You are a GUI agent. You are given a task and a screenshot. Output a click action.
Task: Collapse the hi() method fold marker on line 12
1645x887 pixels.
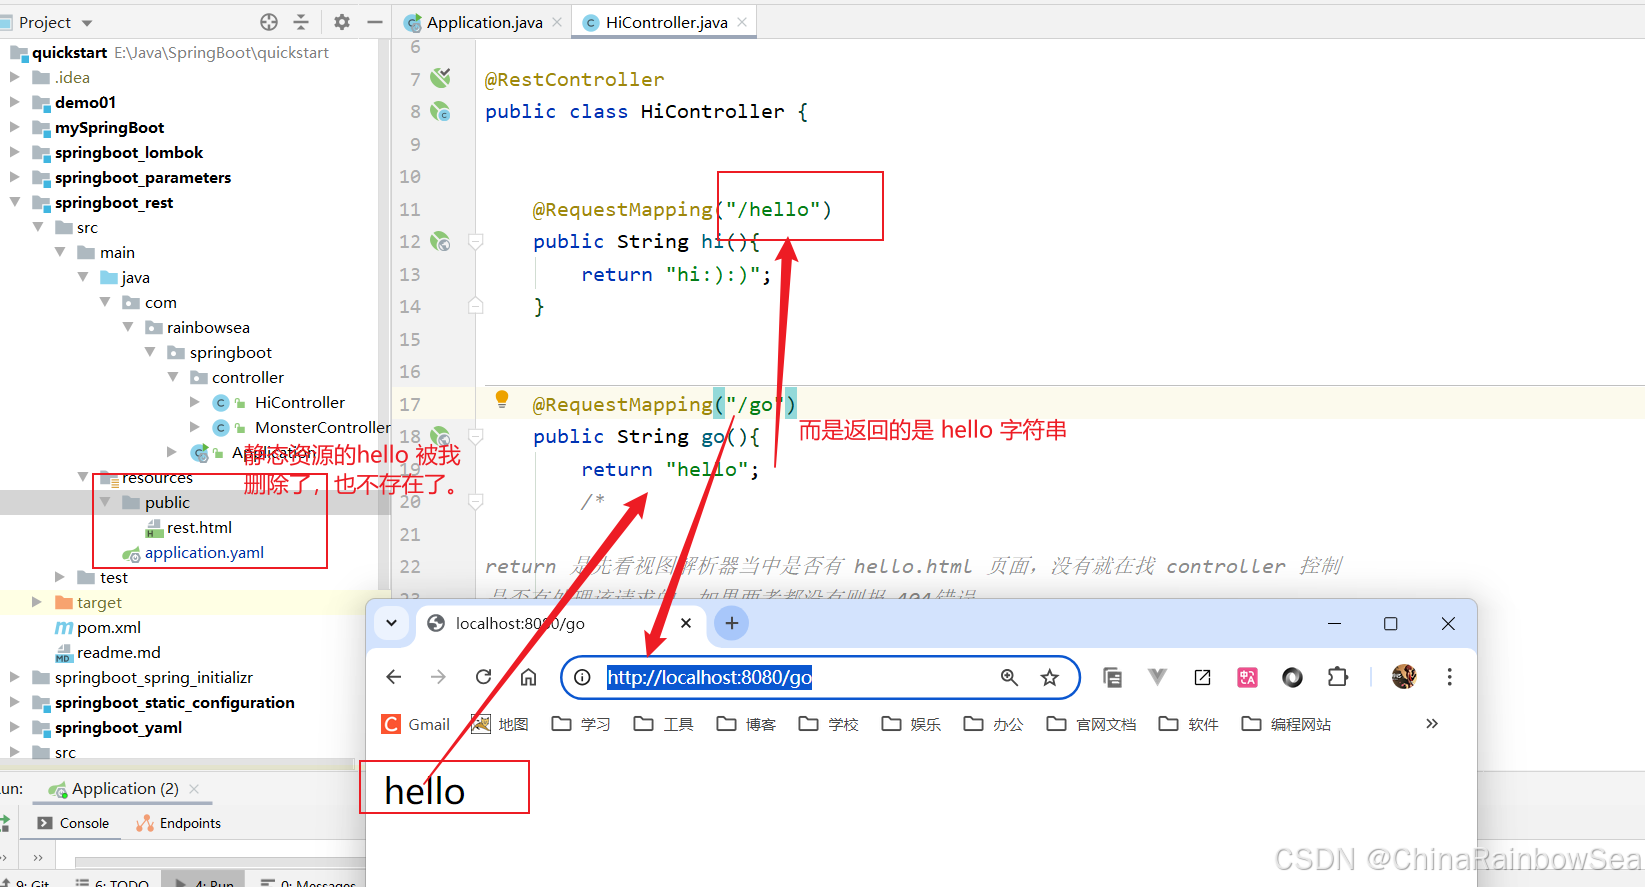(x=476, y=241)
